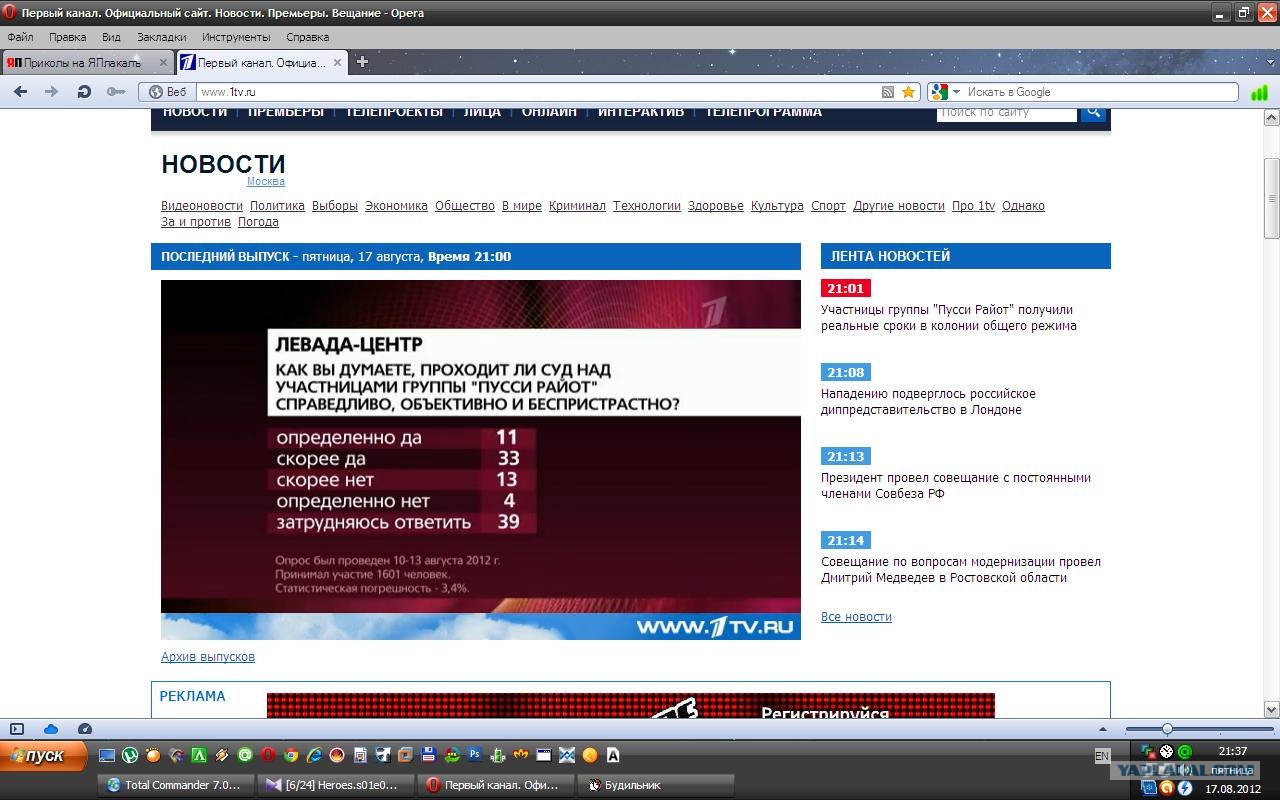The height and width of the screenshot is (800, 1280).
Task: Change city via the Москва link
Action: [266, 181]
